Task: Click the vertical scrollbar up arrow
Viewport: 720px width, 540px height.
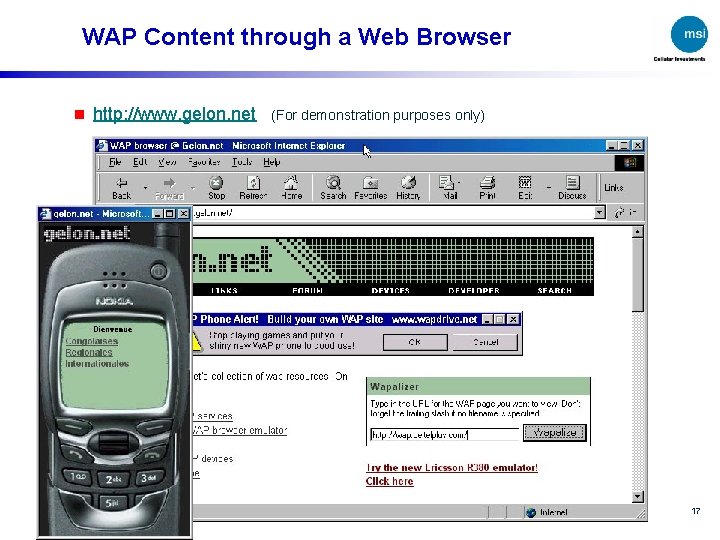Action: (638, 232)
